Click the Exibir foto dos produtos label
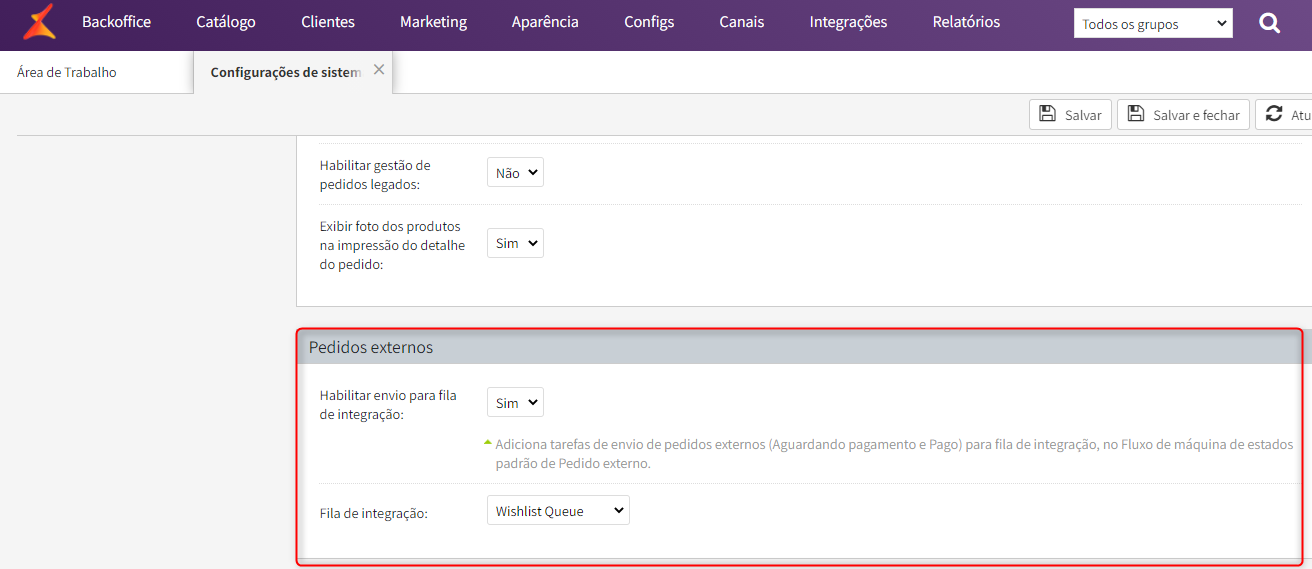Image resolution: width=1312 pixels, height=569 pixels. point(392,245)
